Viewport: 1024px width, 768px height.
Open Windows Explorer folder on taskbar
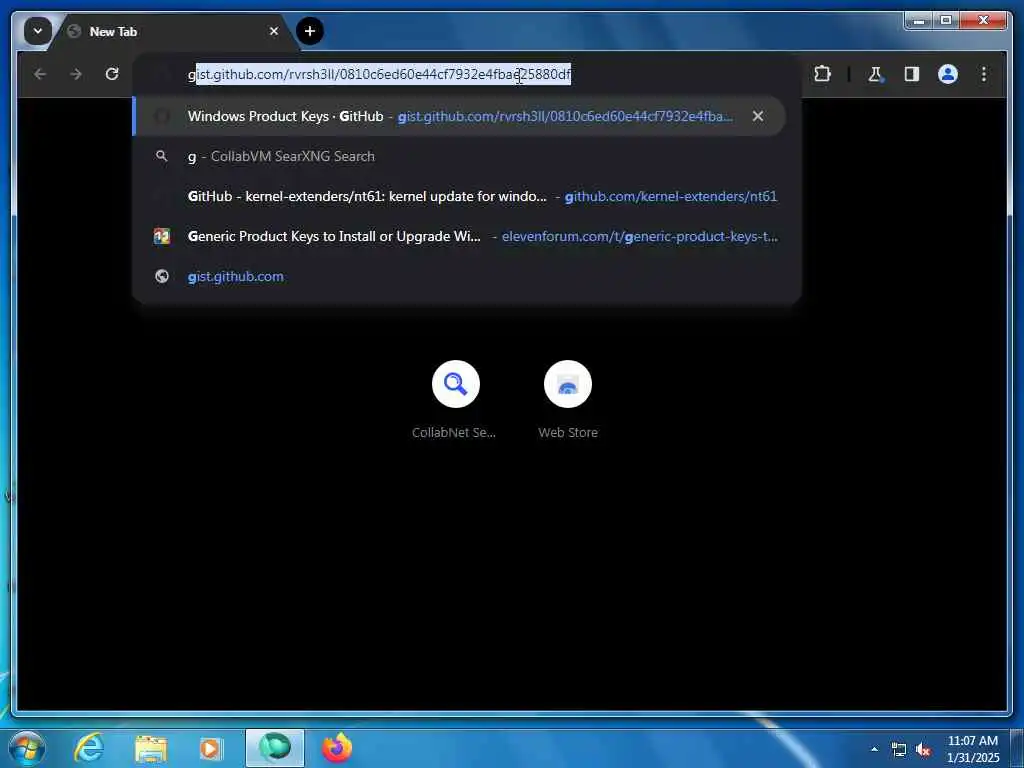point(151,748)
